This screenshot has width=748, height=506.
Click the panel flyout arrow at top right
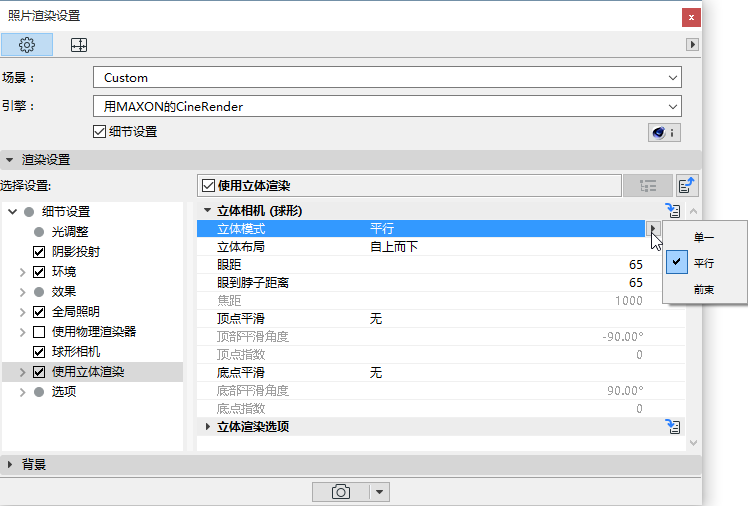(692, 44)
